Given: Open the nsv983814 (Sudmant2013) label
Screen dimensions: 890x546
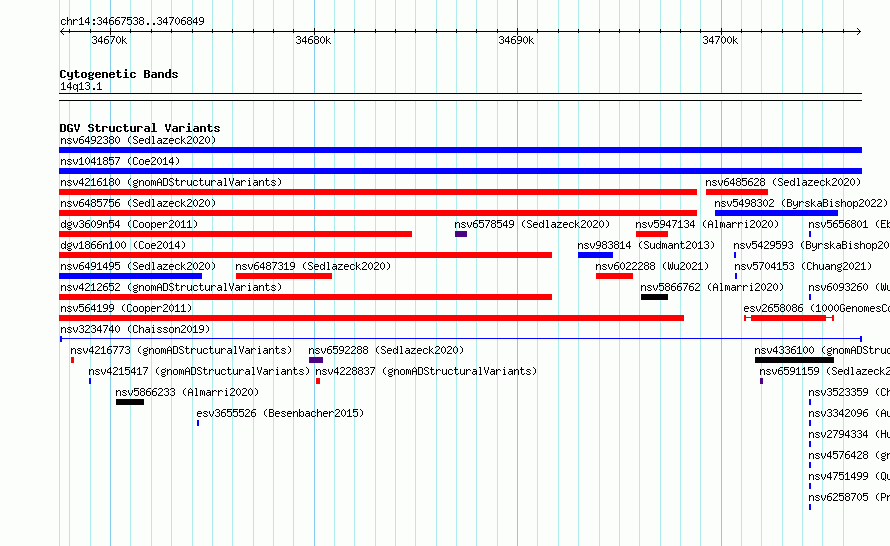Looking at the screenshot, I should point(646,245).
